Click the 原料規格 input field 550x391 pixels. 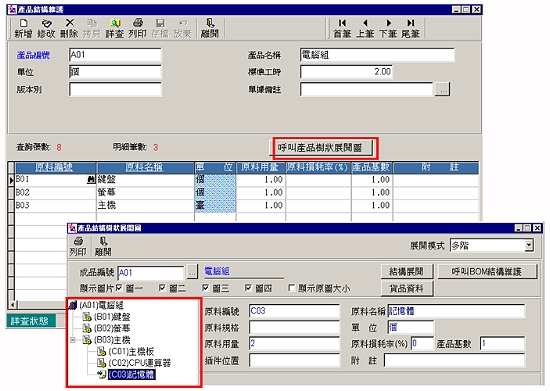click(294, 328)
